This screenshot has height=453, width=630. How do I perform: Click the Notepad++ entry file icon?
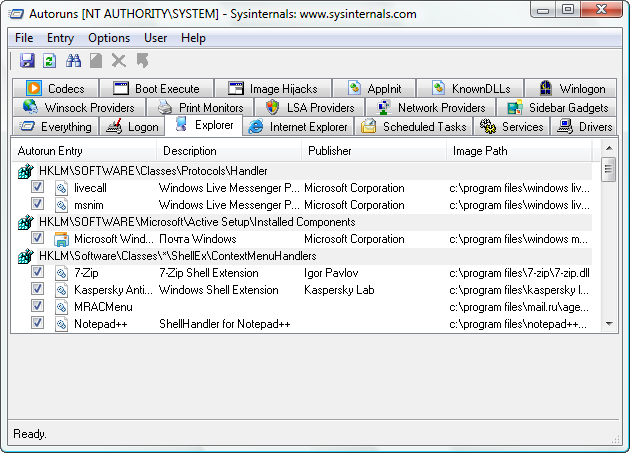pyautogui.click(x=61, y=324)
